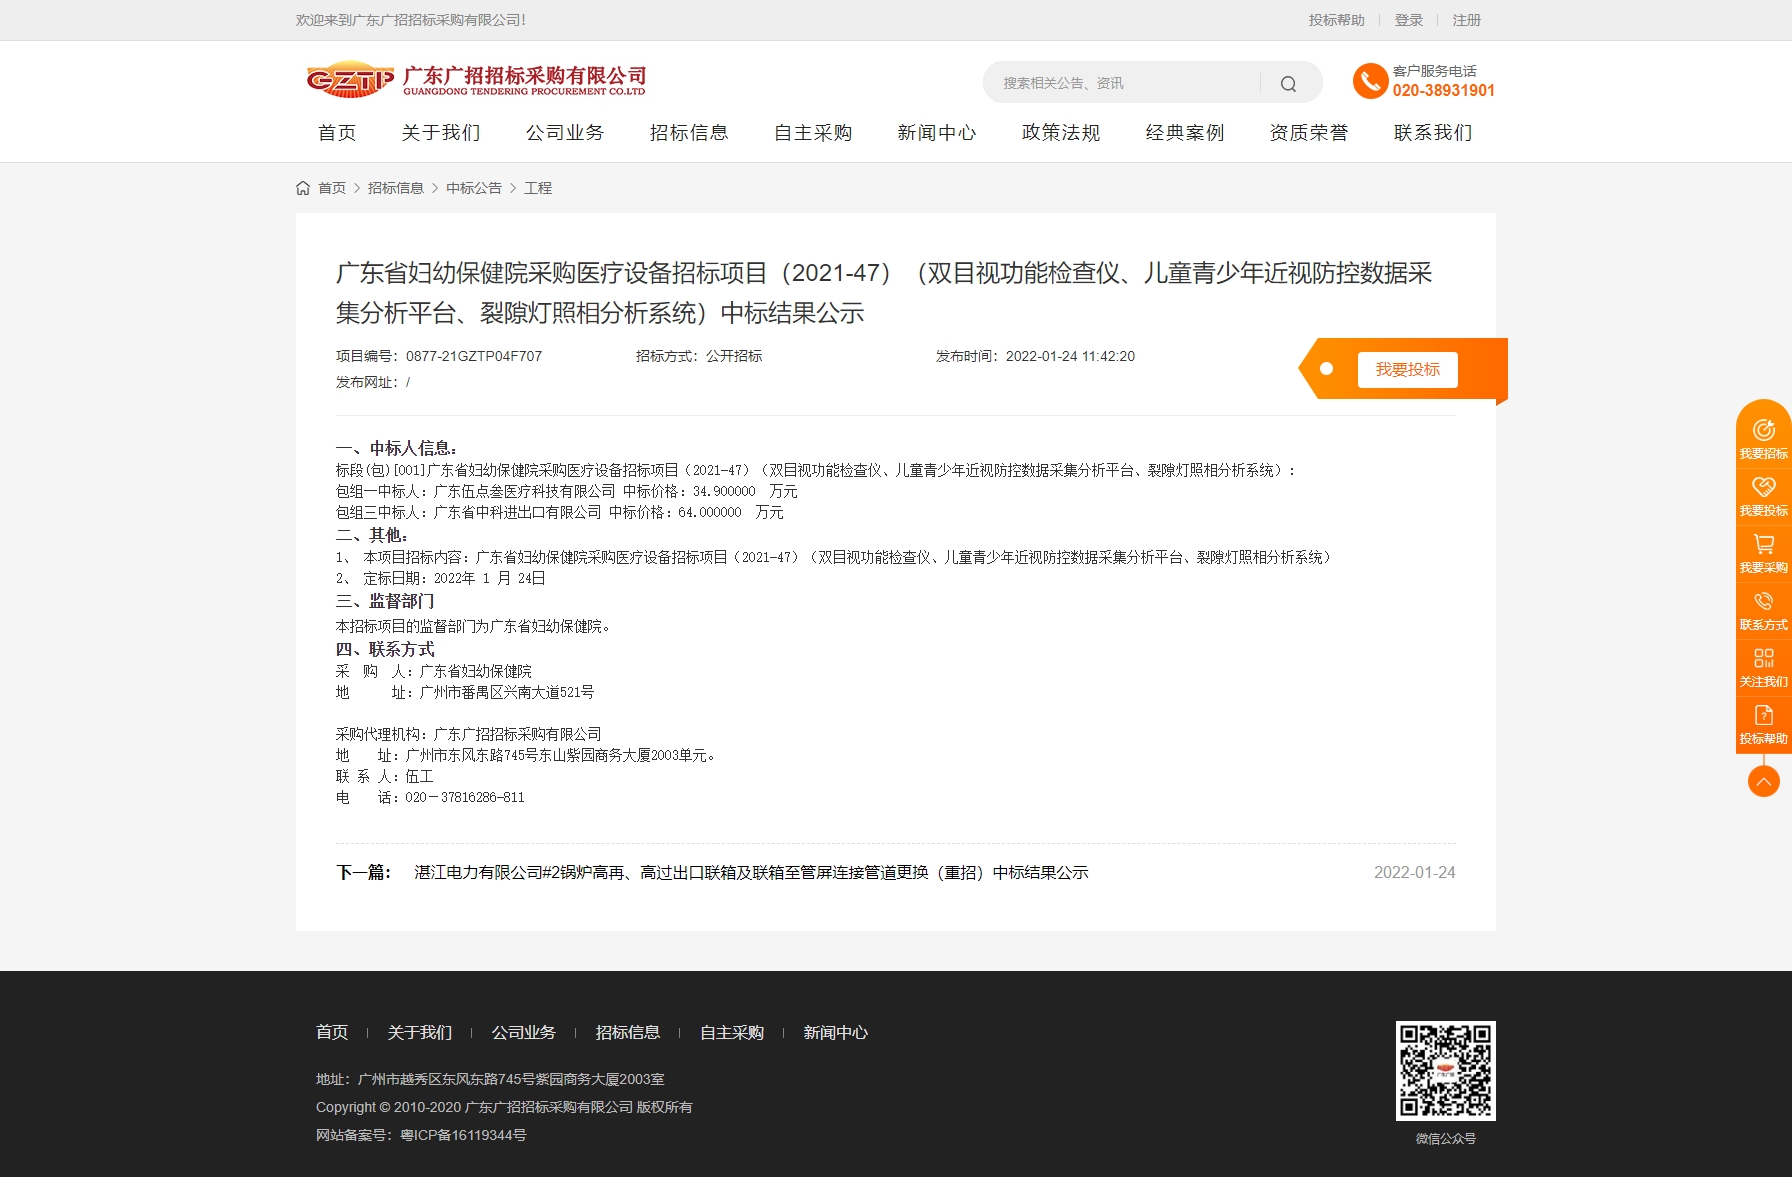This screenshot has height=1177, width=1792.
Task: Open next article 湛江电力有限公司 link
Action: [x=751, y=873]
